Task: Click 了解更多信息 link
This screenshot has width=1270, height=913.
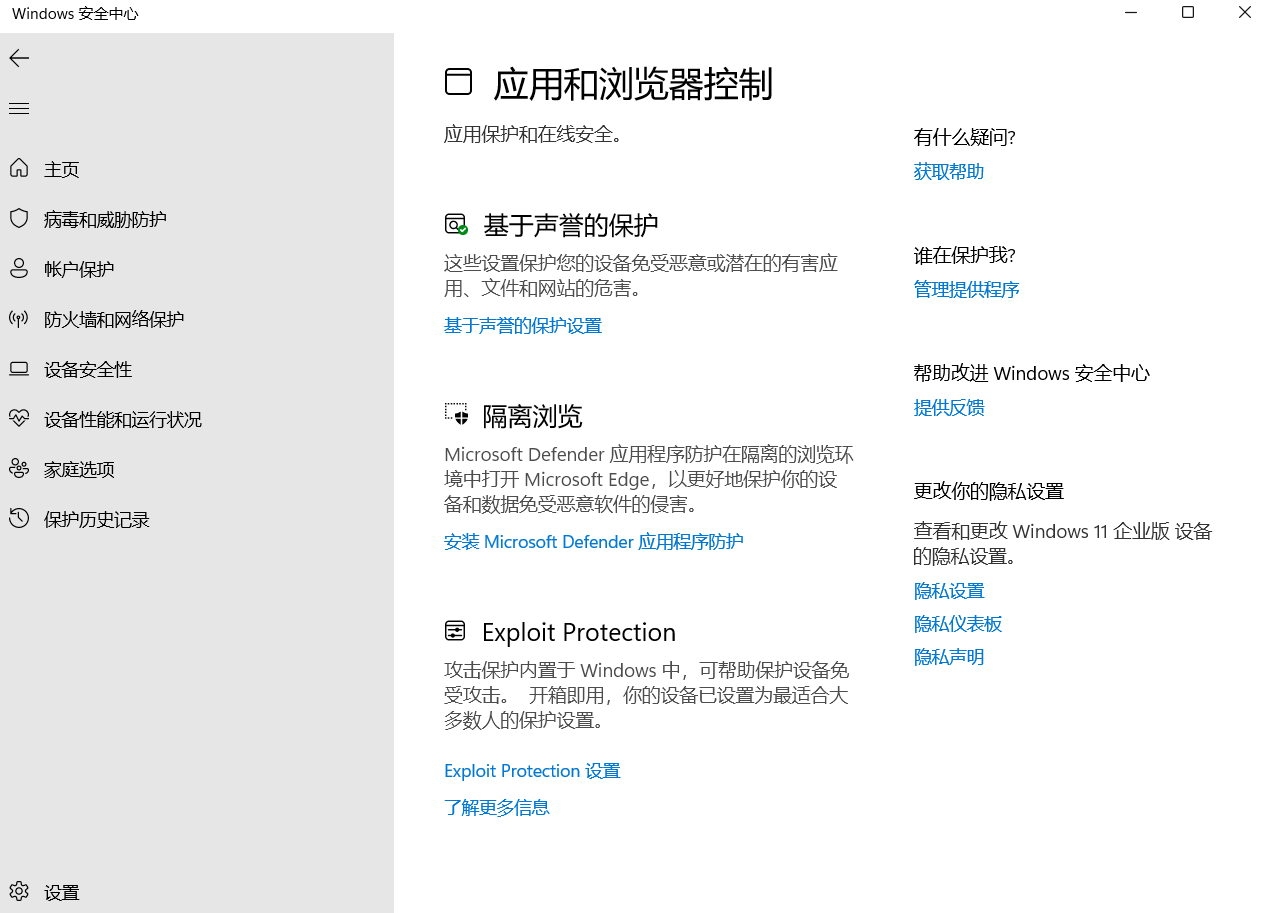Action: [497, 807]
